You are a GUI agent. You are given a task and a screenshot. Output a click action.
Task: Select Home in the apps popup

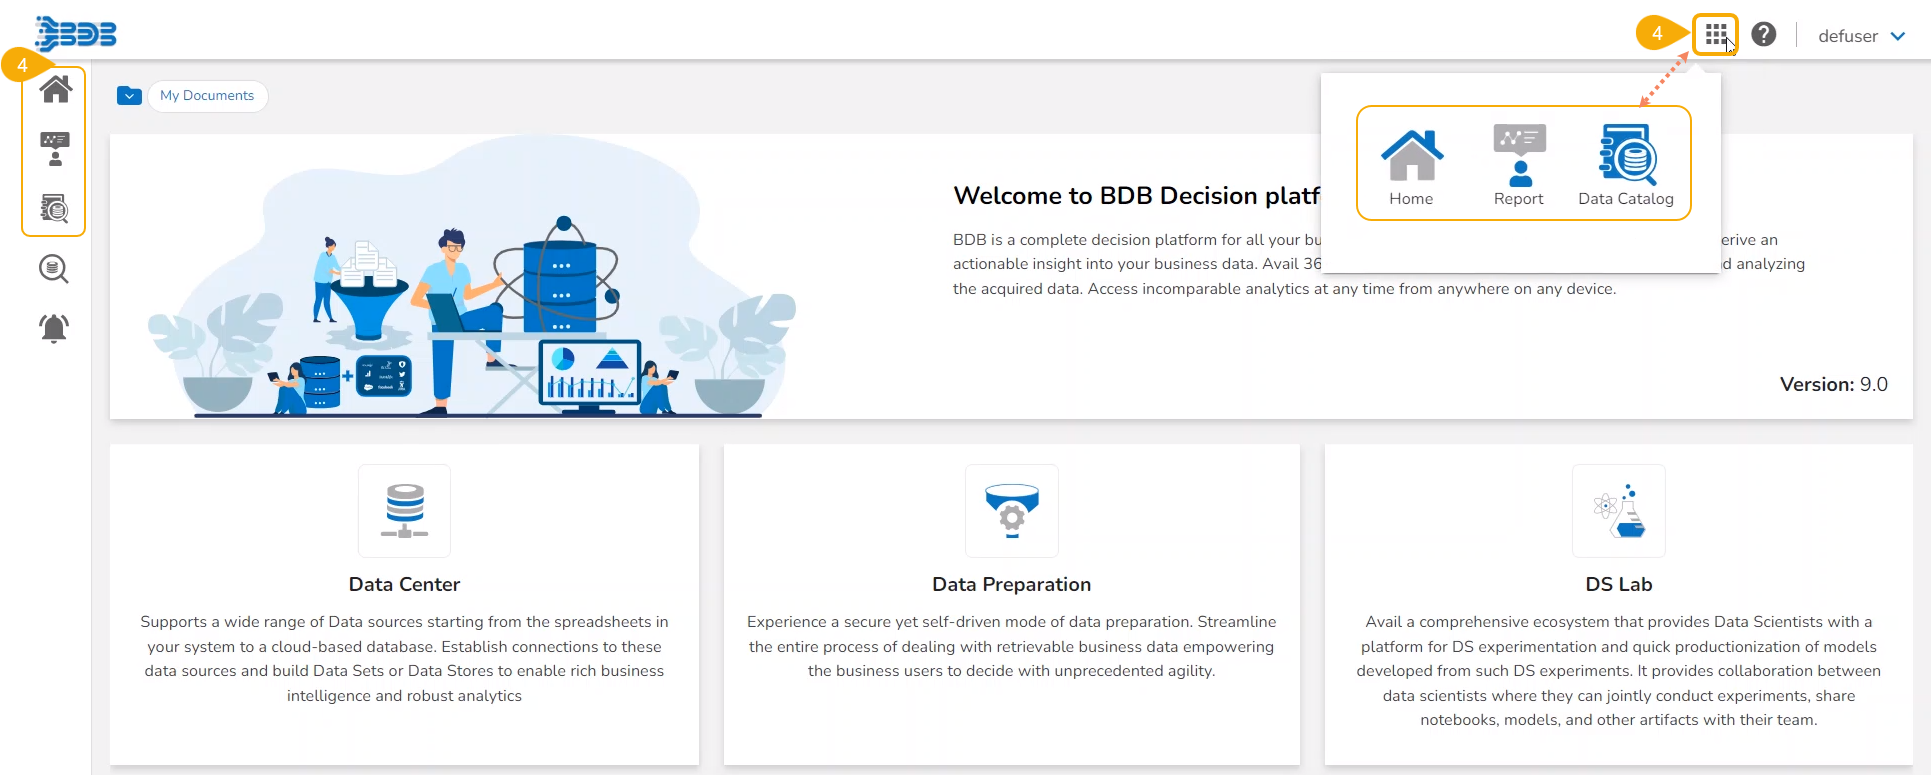pyautogui.click(x=1411, y=168)
